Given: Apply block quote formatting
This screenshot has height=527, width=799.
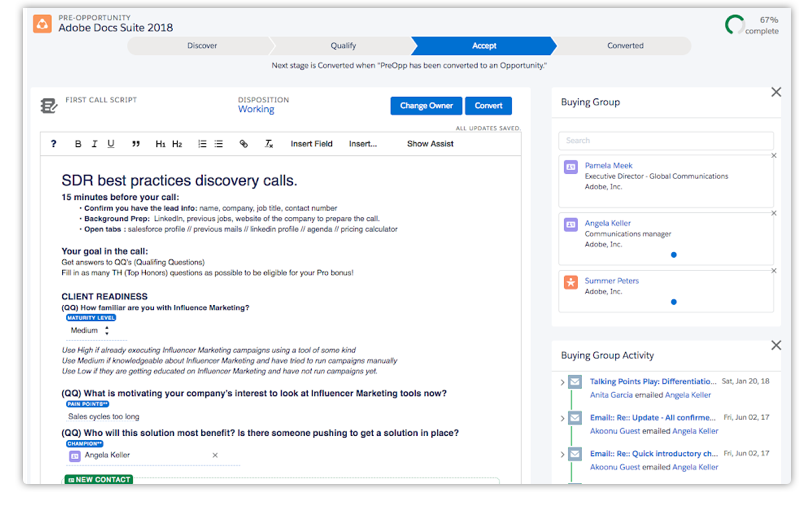Looking at the screenshot, I should [136, 144].
